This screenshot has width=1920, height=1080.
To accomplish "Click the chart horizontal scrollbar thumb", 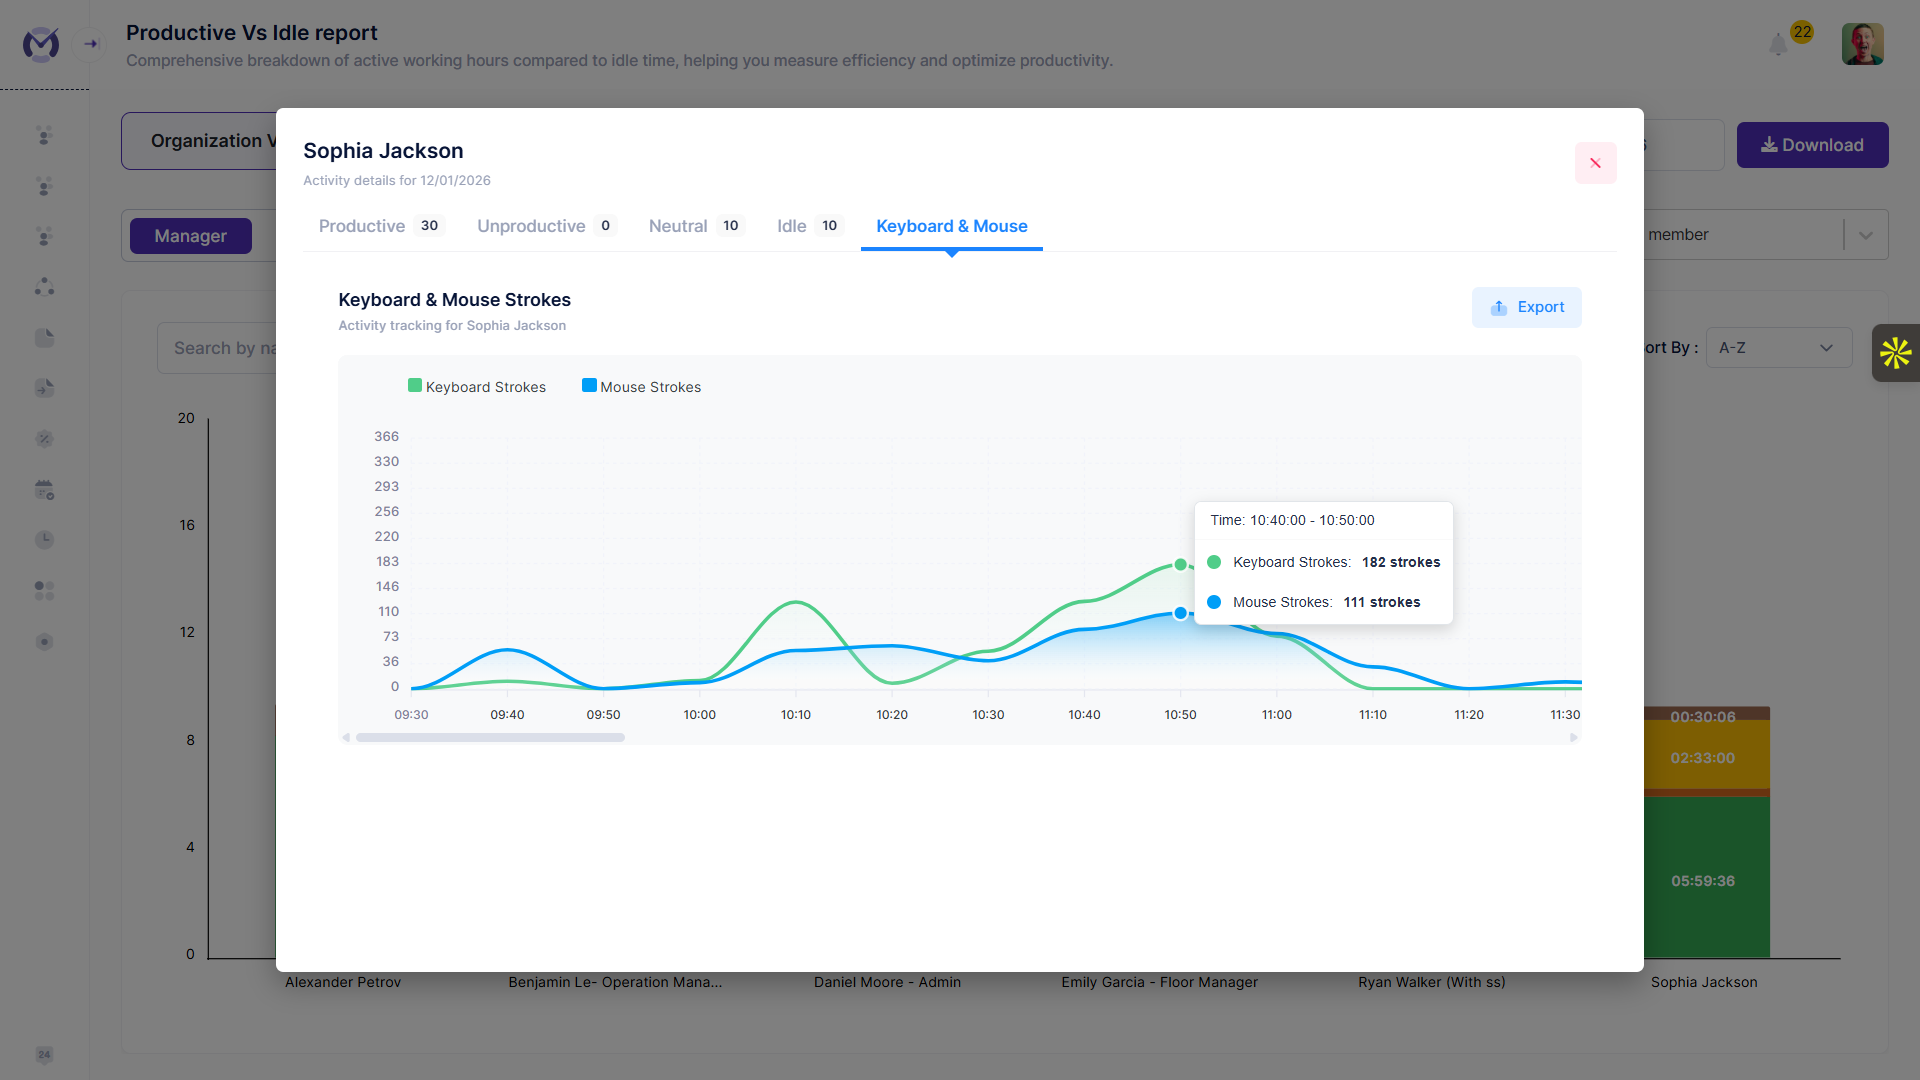I will (x=490, y=738).
